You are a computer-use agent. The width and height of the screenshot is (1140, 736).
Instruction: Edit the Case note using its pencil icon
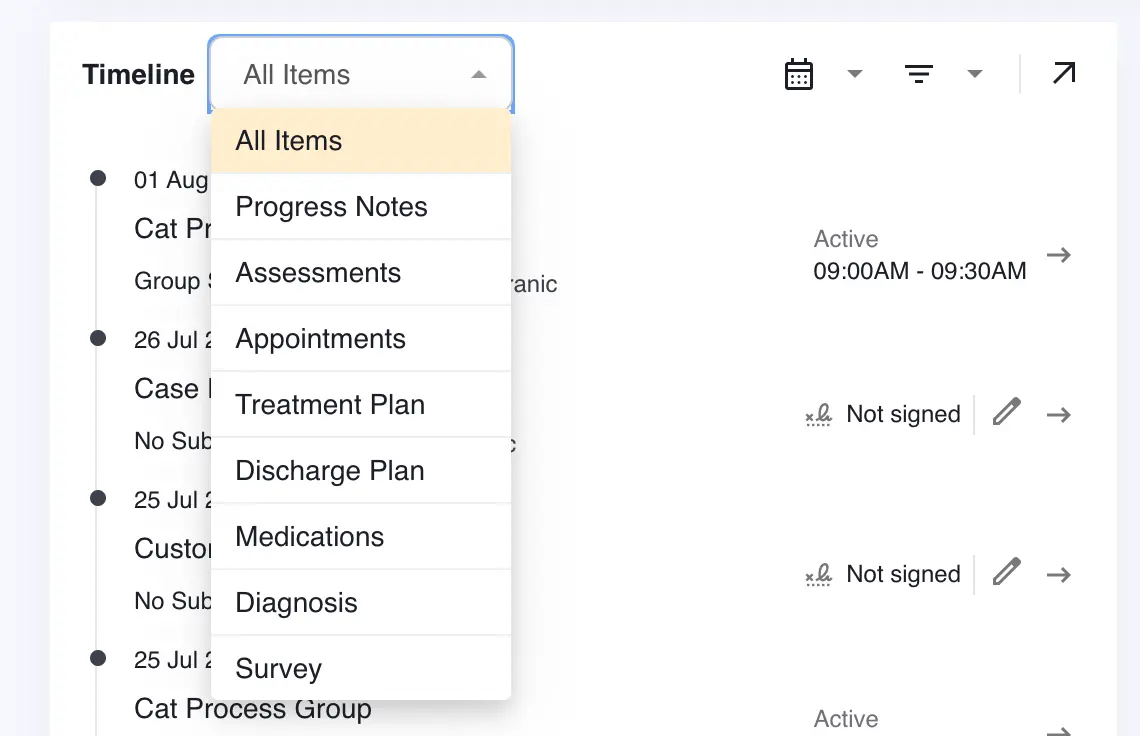(x=1006, y=414)
